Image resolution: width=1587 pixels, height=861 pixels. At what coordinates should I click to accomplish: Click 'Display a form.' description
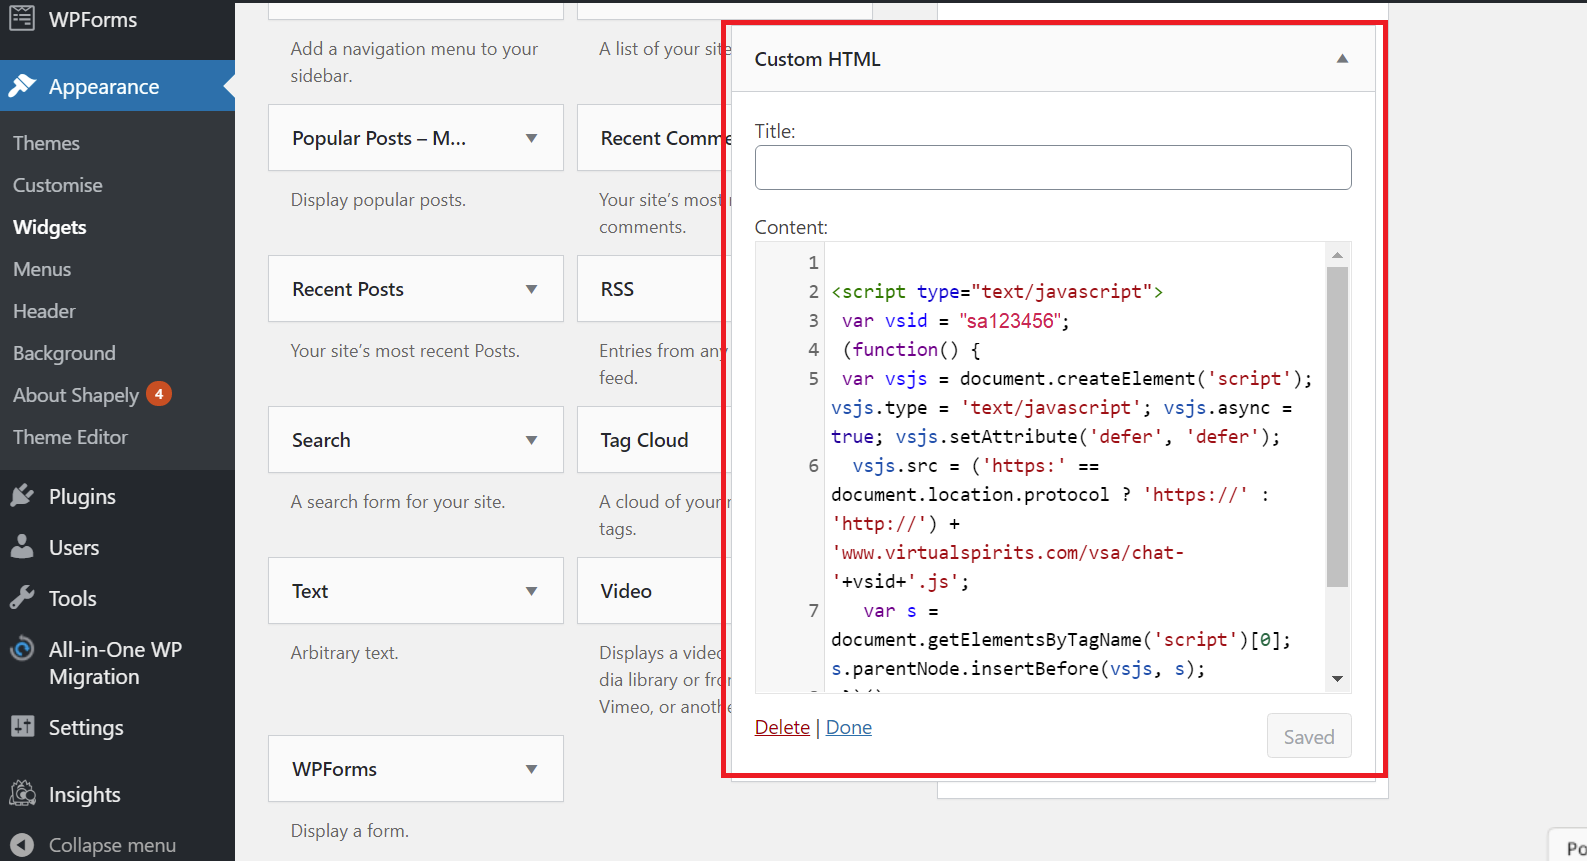pyautogui.click(x=350, y=830)
